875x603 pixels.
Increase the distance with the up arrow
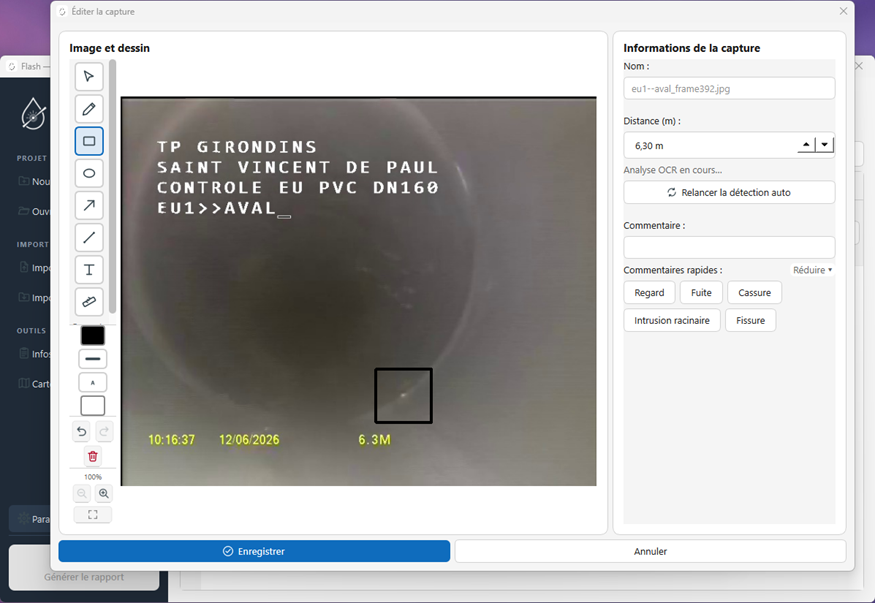806,145
